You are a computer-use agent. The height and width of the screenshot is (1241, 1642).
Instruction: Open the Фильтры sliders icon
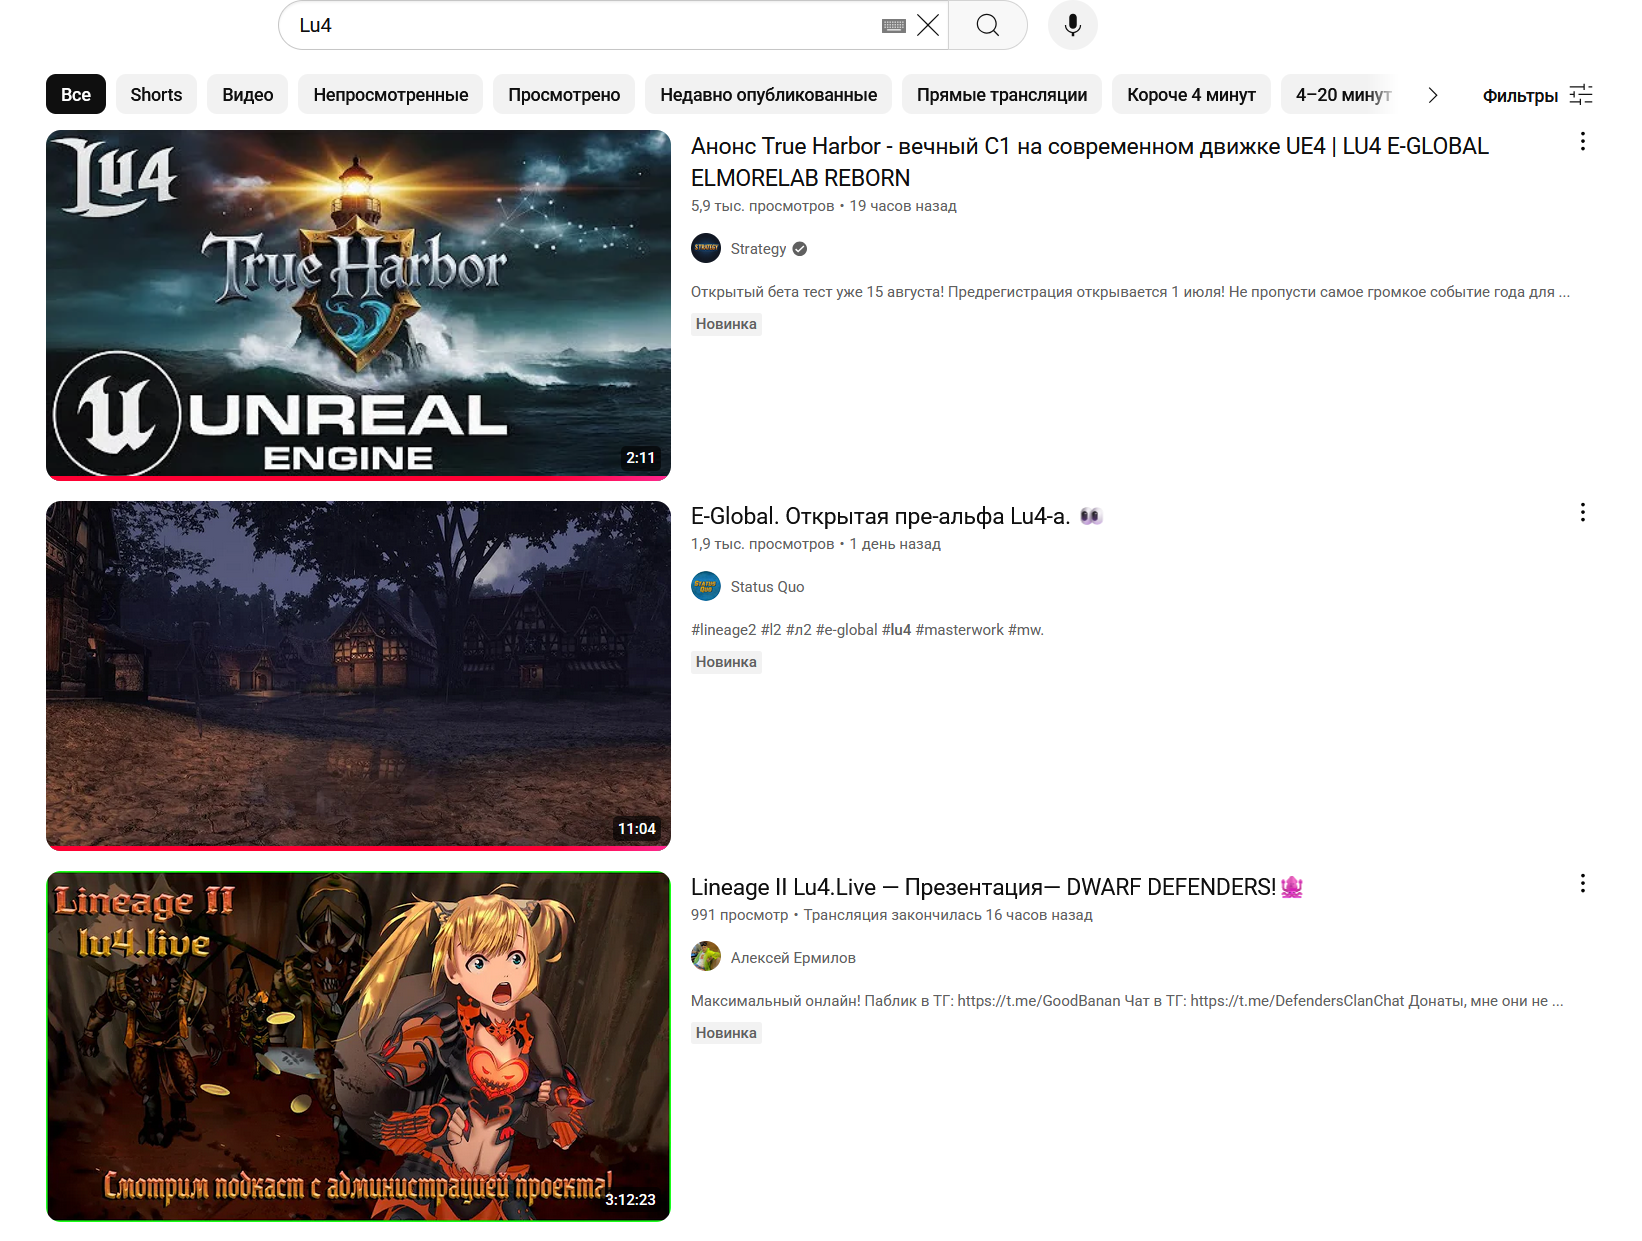[1581, 95]
